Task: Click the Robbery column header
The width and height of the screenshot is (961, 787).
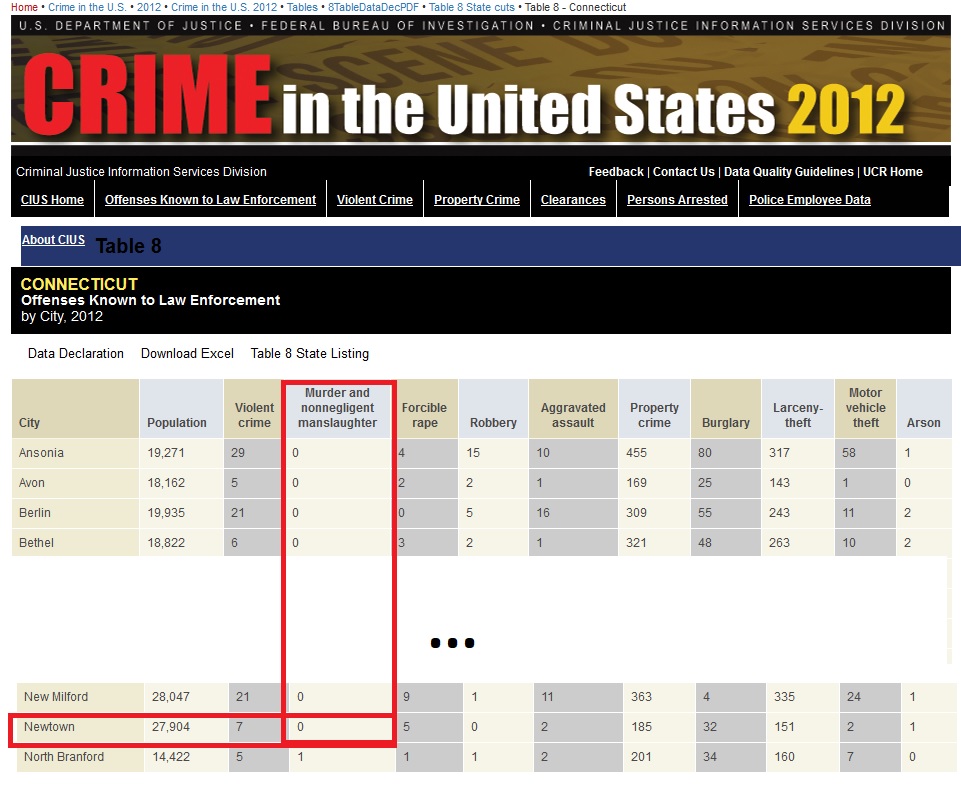Action: 493,409
